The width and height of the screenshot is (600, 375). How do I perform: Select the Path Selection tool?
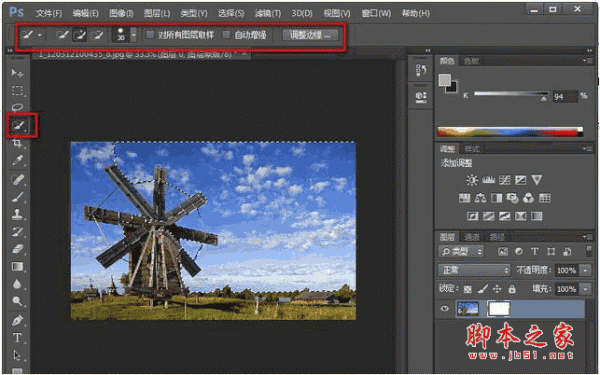point(17,355)
